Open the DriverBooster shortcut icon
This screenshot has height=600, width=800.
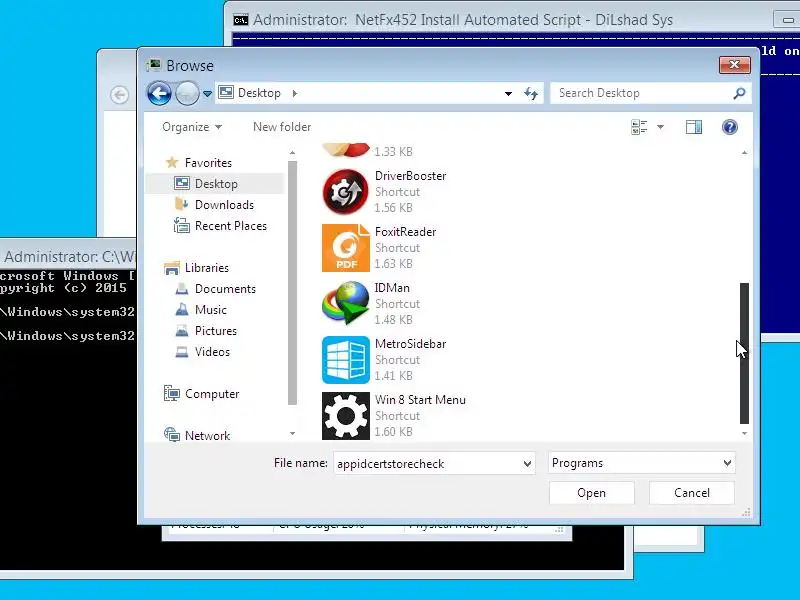coord(345,192)
